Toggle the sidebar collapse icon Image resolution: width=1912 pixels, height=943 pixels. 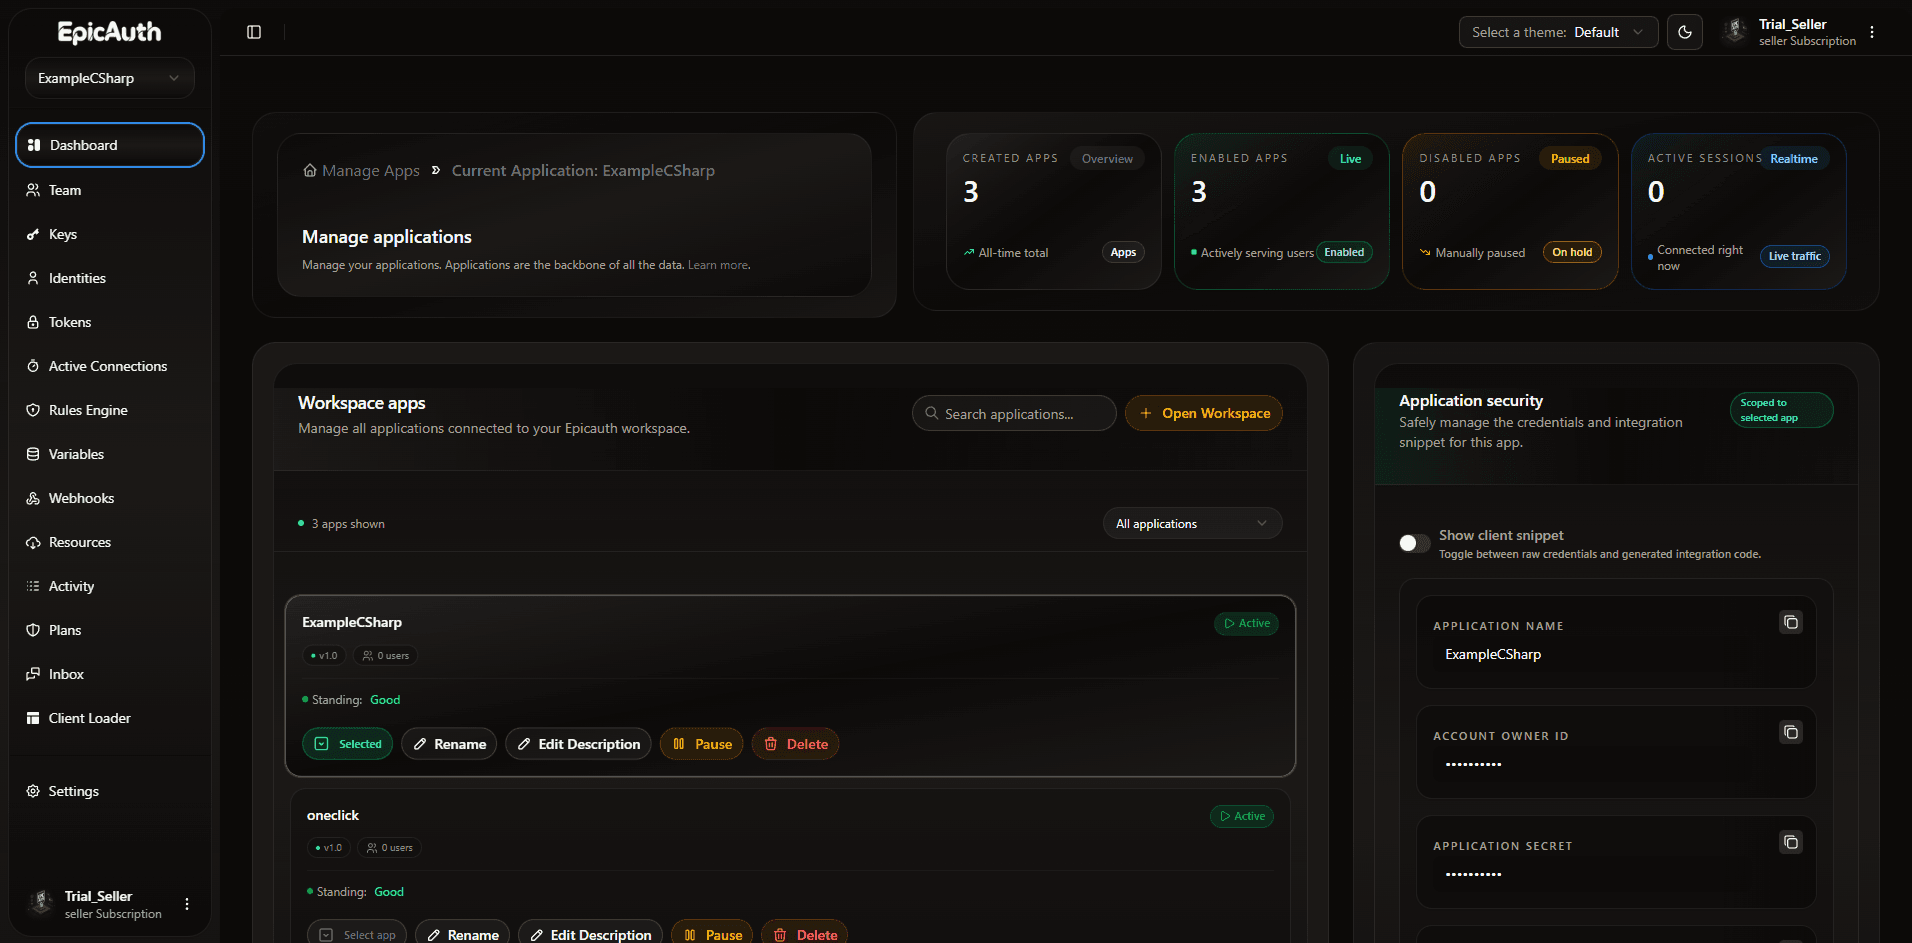pyautogui.click(x=254, y=32)
